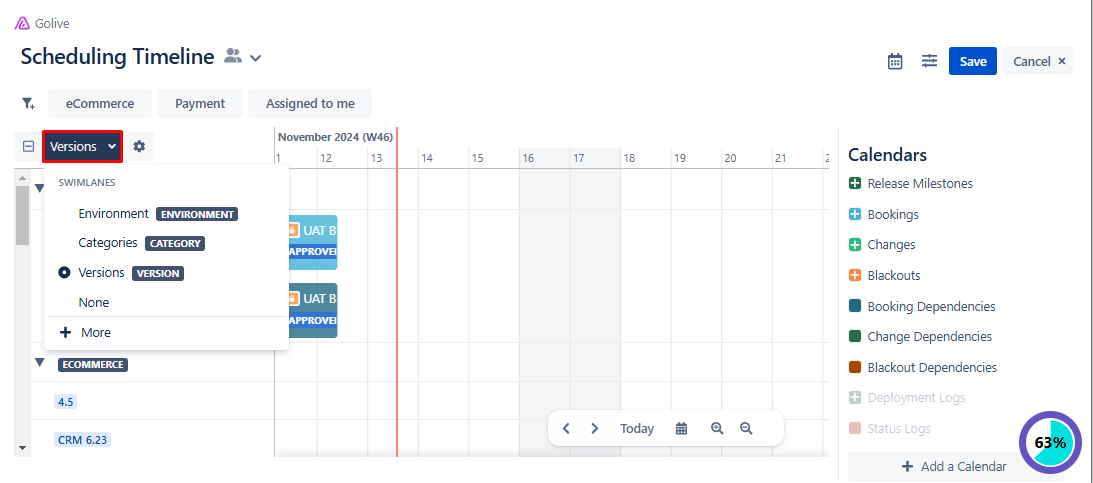Viewport: 1093px width, 483px height.
Task: Go to previous timeline period
Action: (566, 428)
